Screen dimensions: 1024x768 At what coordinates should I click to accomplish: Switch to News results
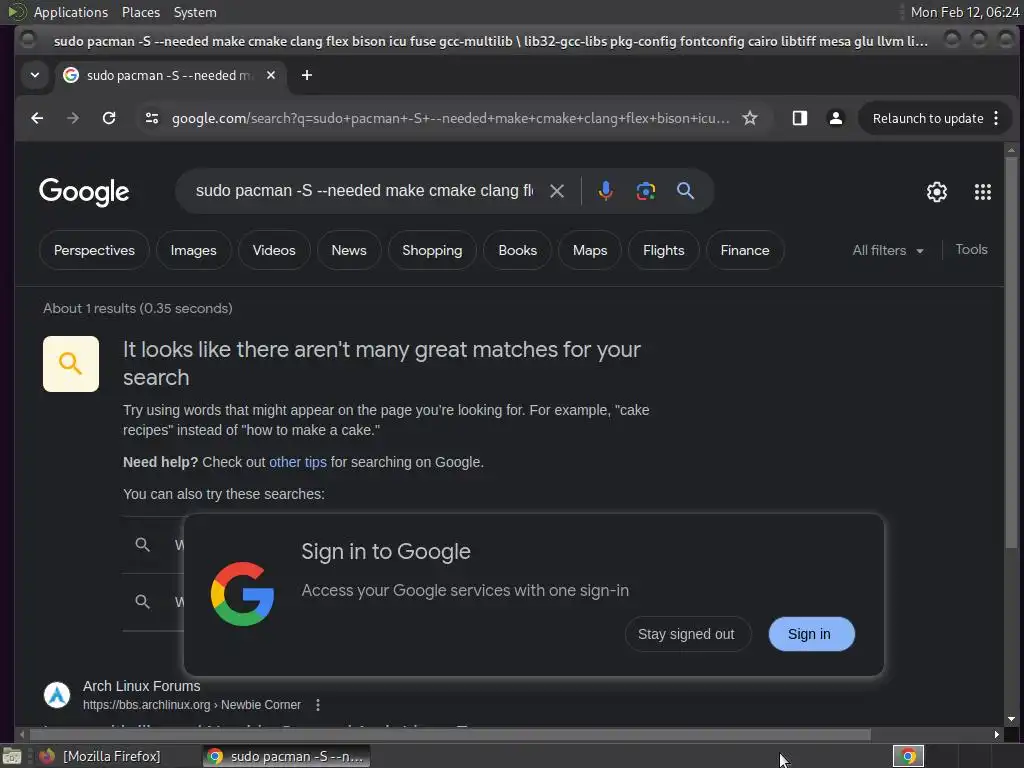click(x=349, y=250)
